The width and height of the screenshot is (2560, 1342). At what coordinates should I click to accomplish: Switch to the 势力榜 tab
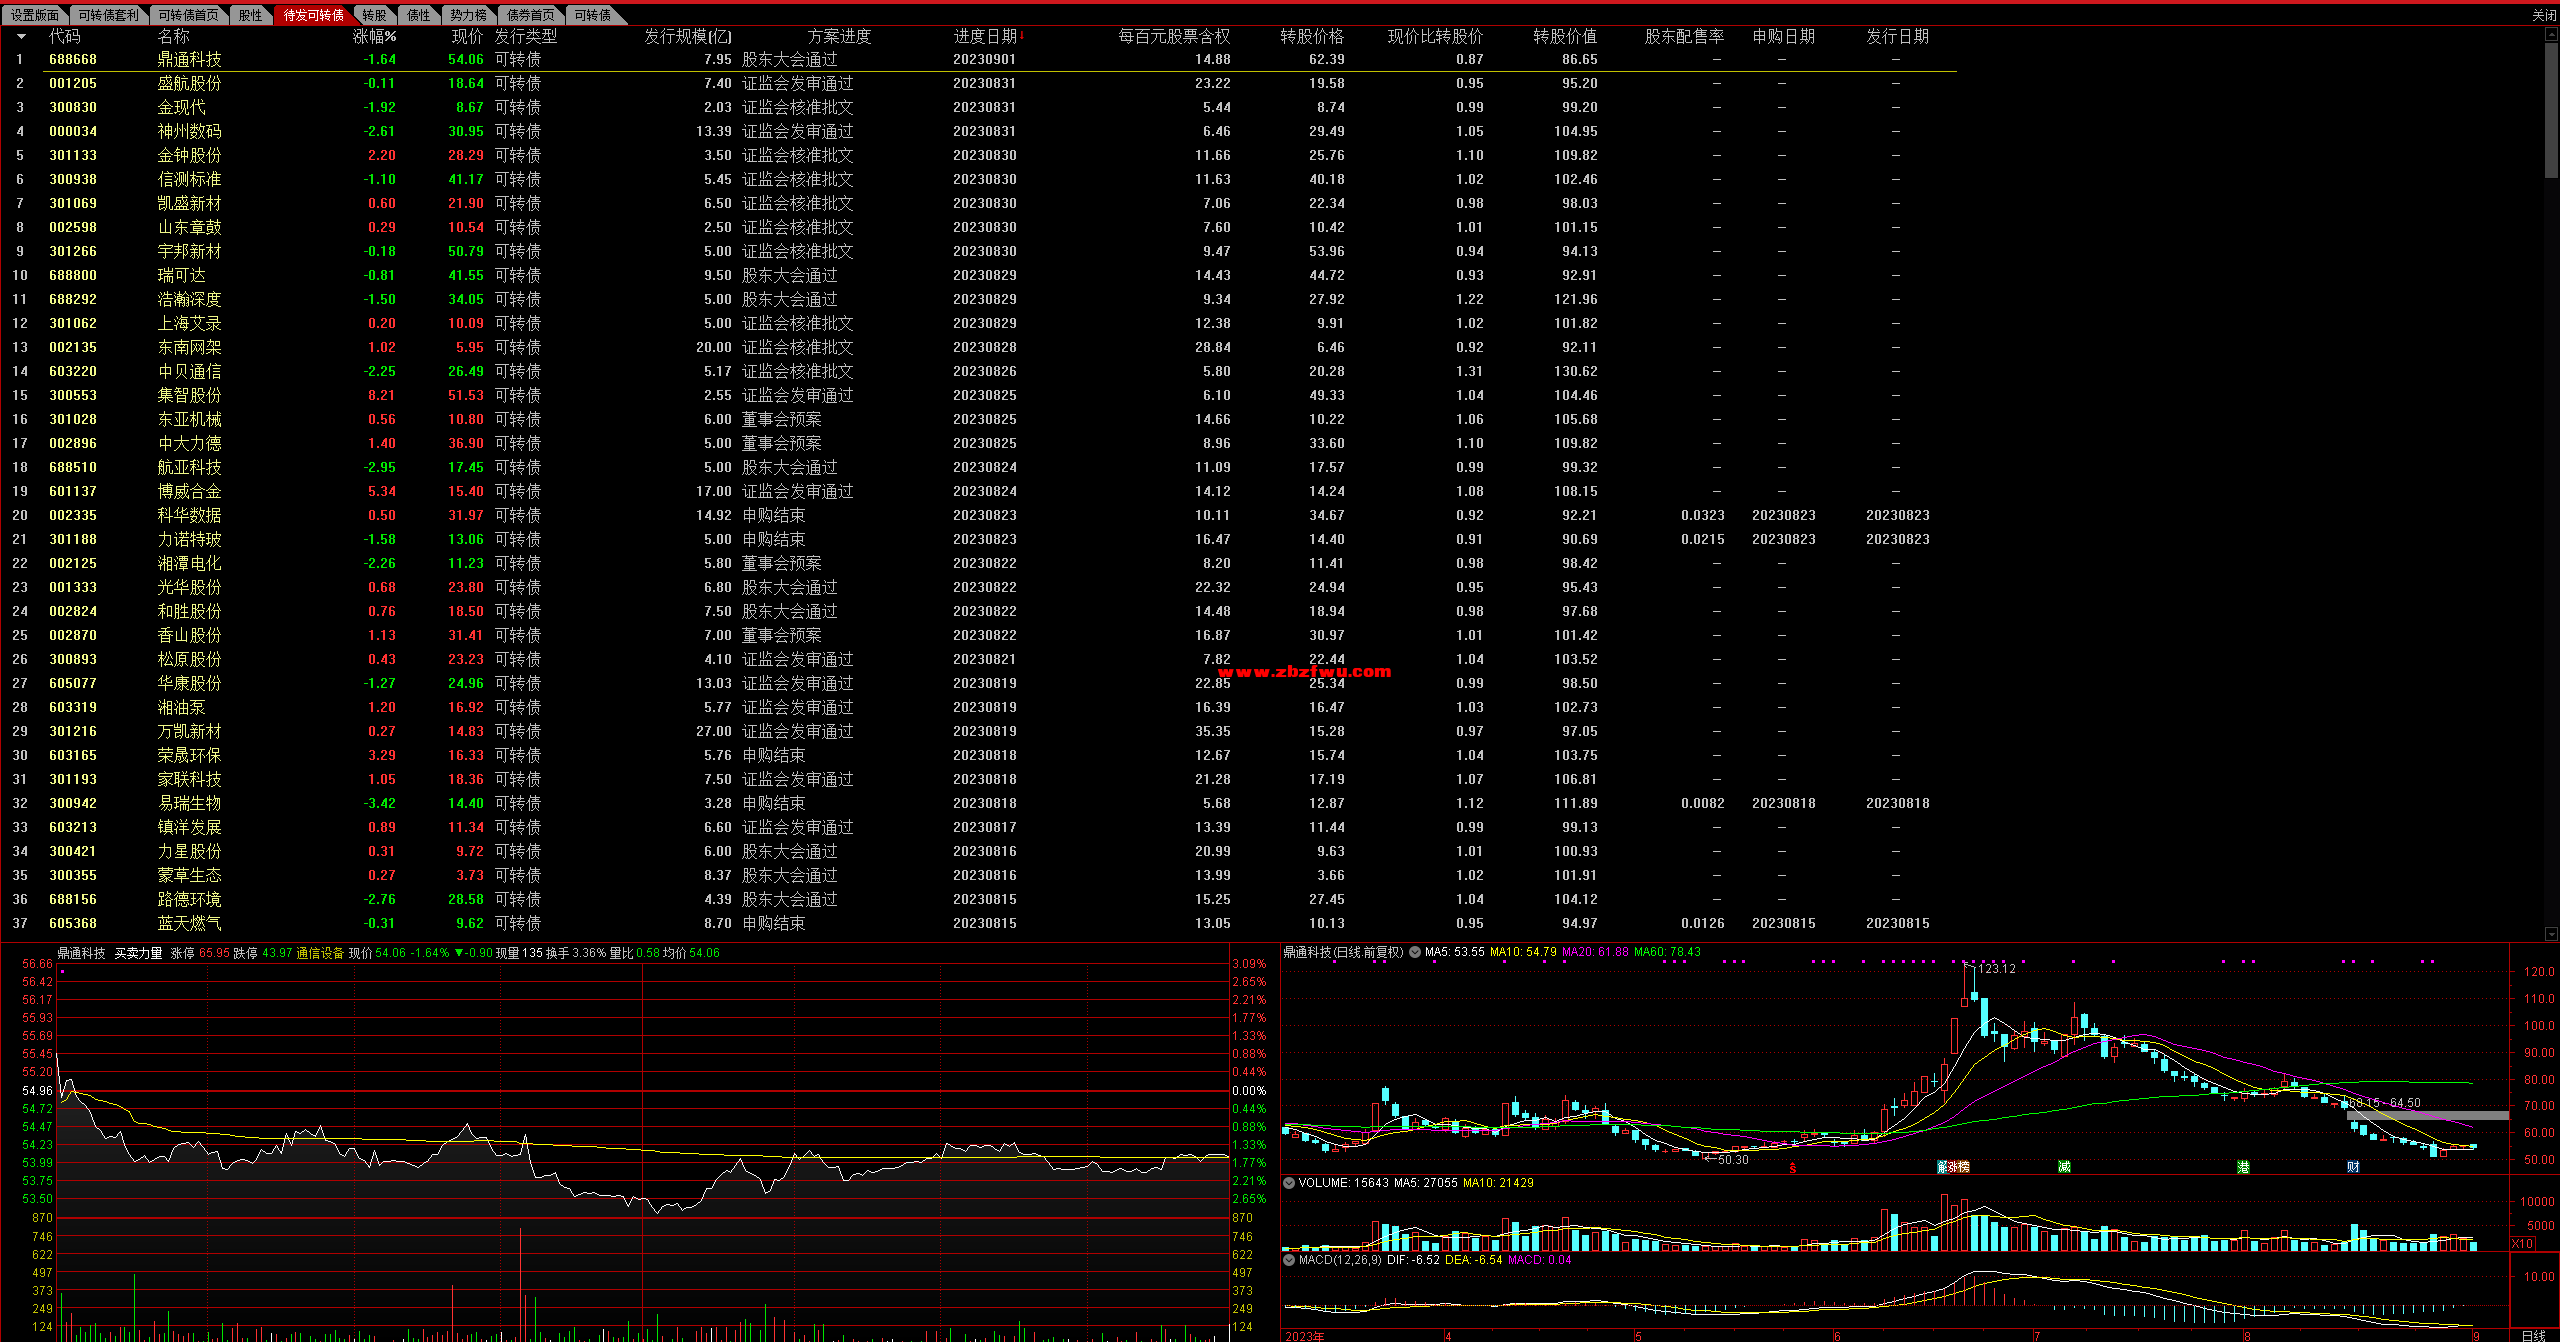click(x=468, y=15)
